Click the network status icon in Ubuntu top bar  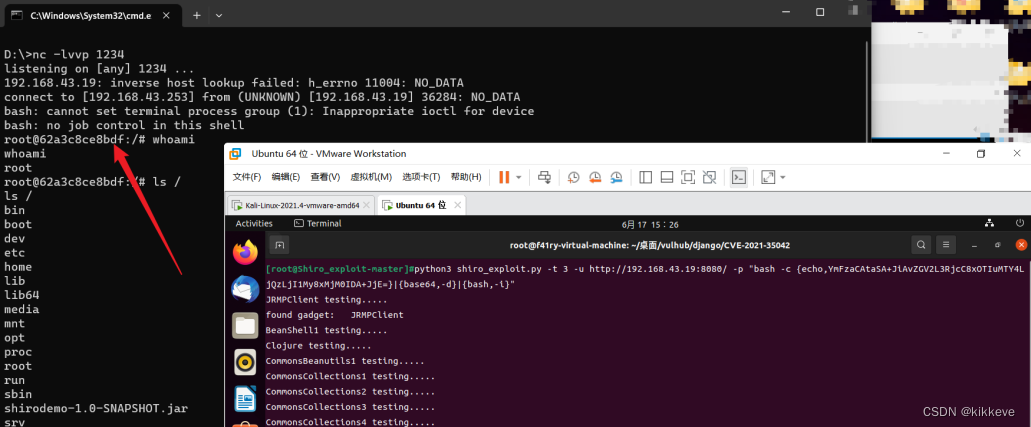990,224
